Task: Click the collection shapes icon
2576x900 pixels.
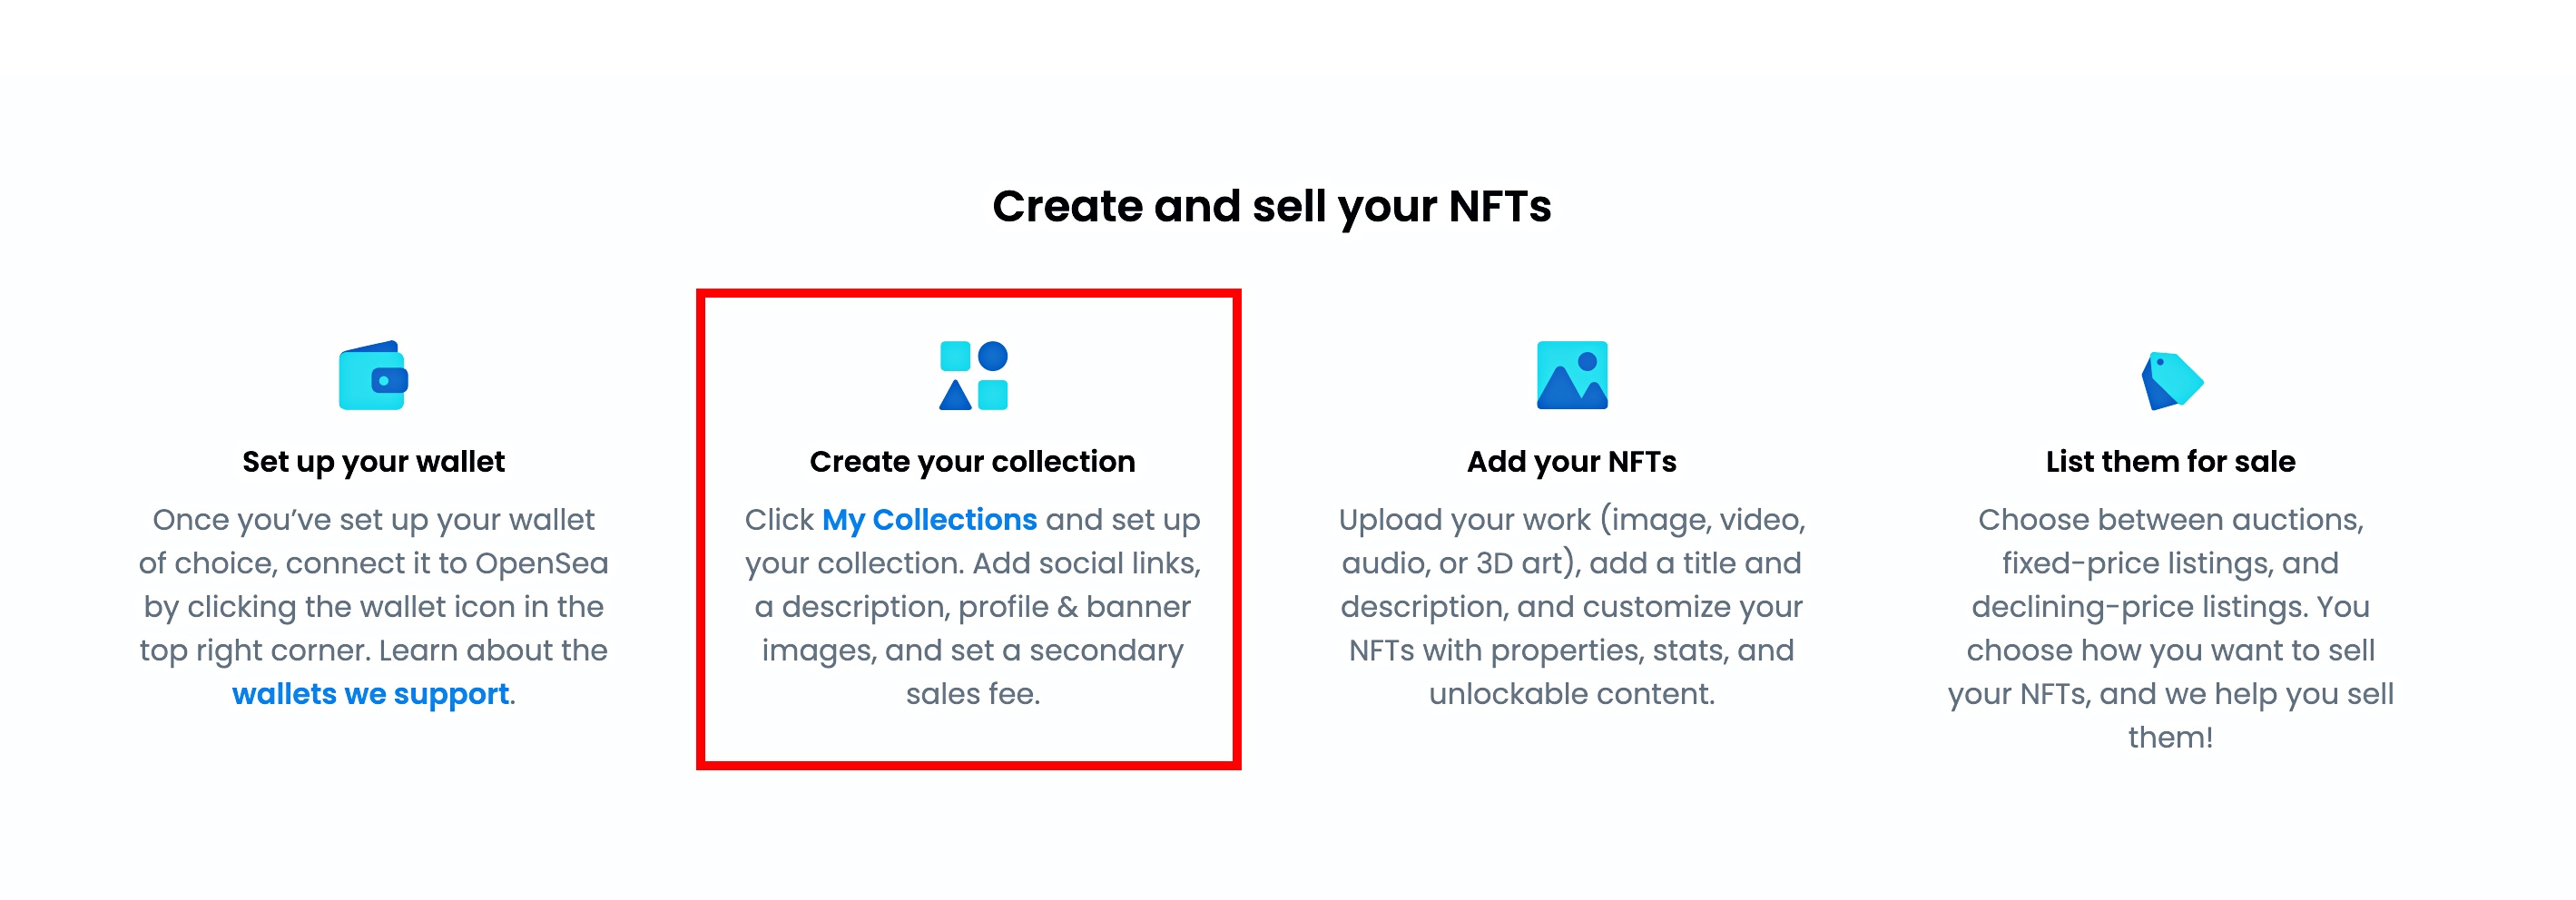Action: point(973,376)
